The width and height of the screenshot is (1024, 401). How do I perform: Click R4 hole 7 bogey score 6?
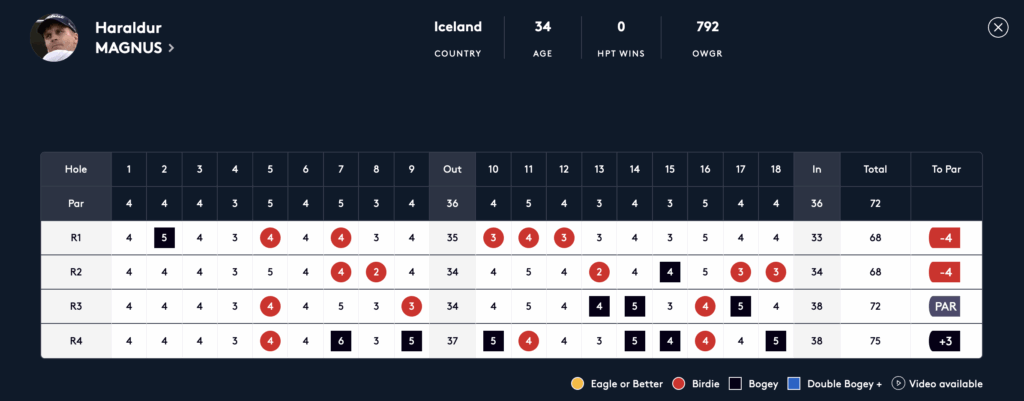[340, 340]
